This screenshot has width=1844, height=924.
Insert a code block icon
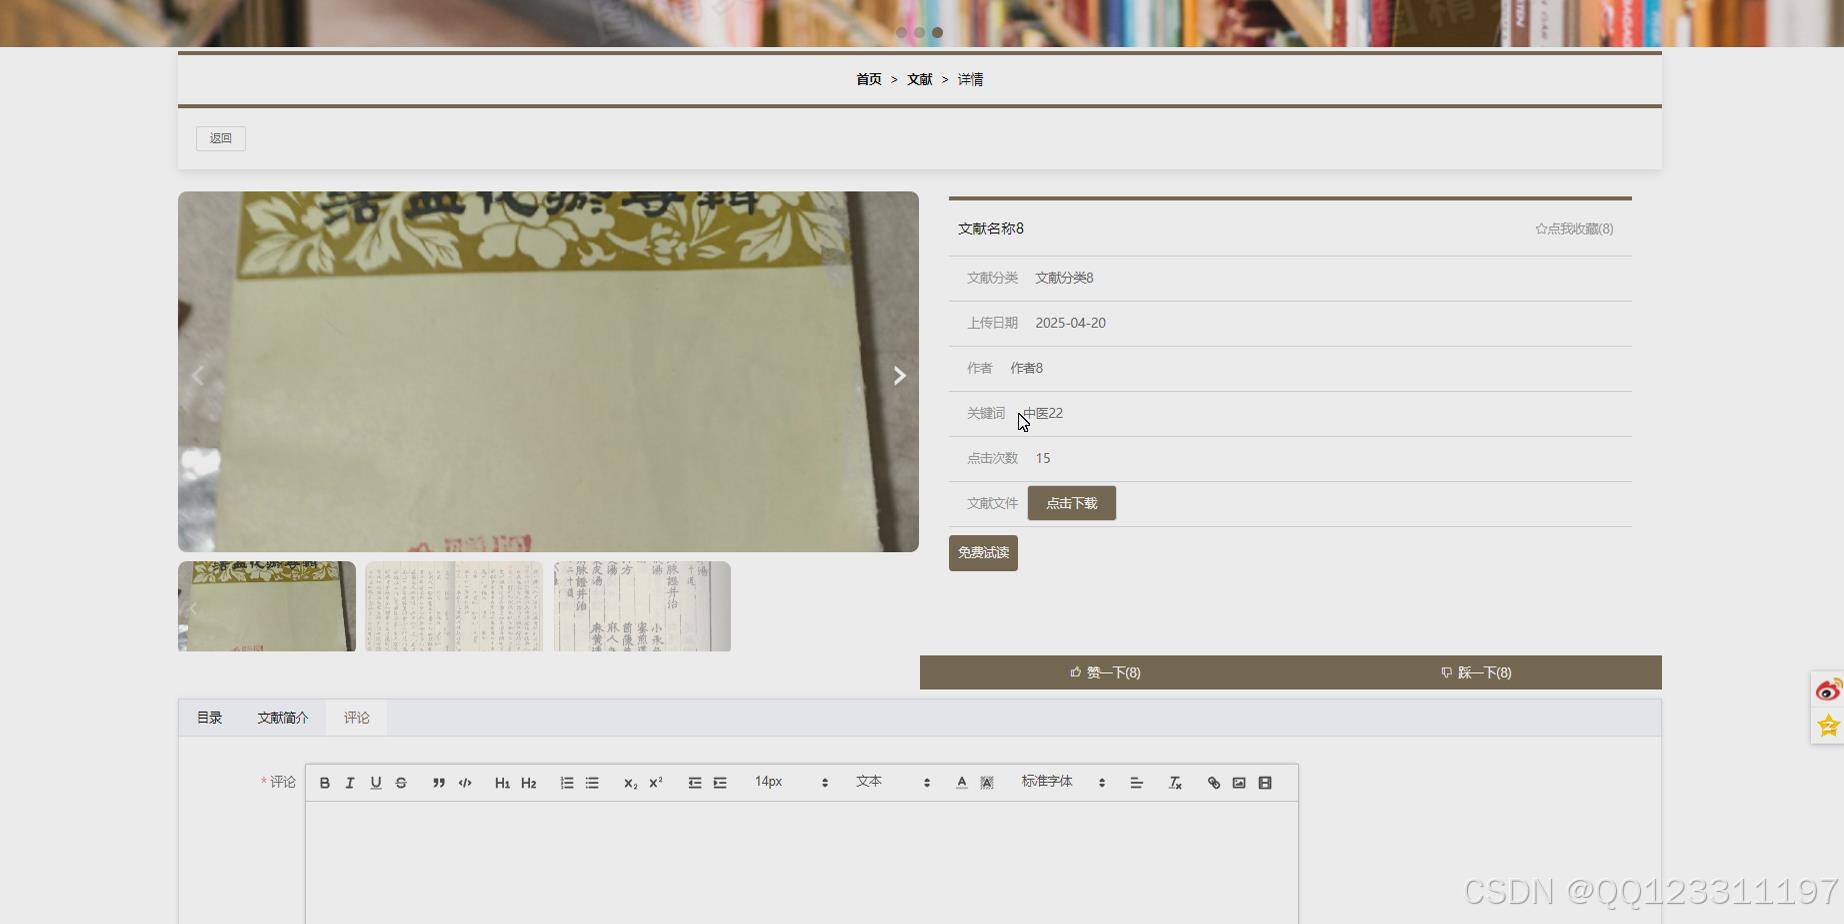(465, 783)
